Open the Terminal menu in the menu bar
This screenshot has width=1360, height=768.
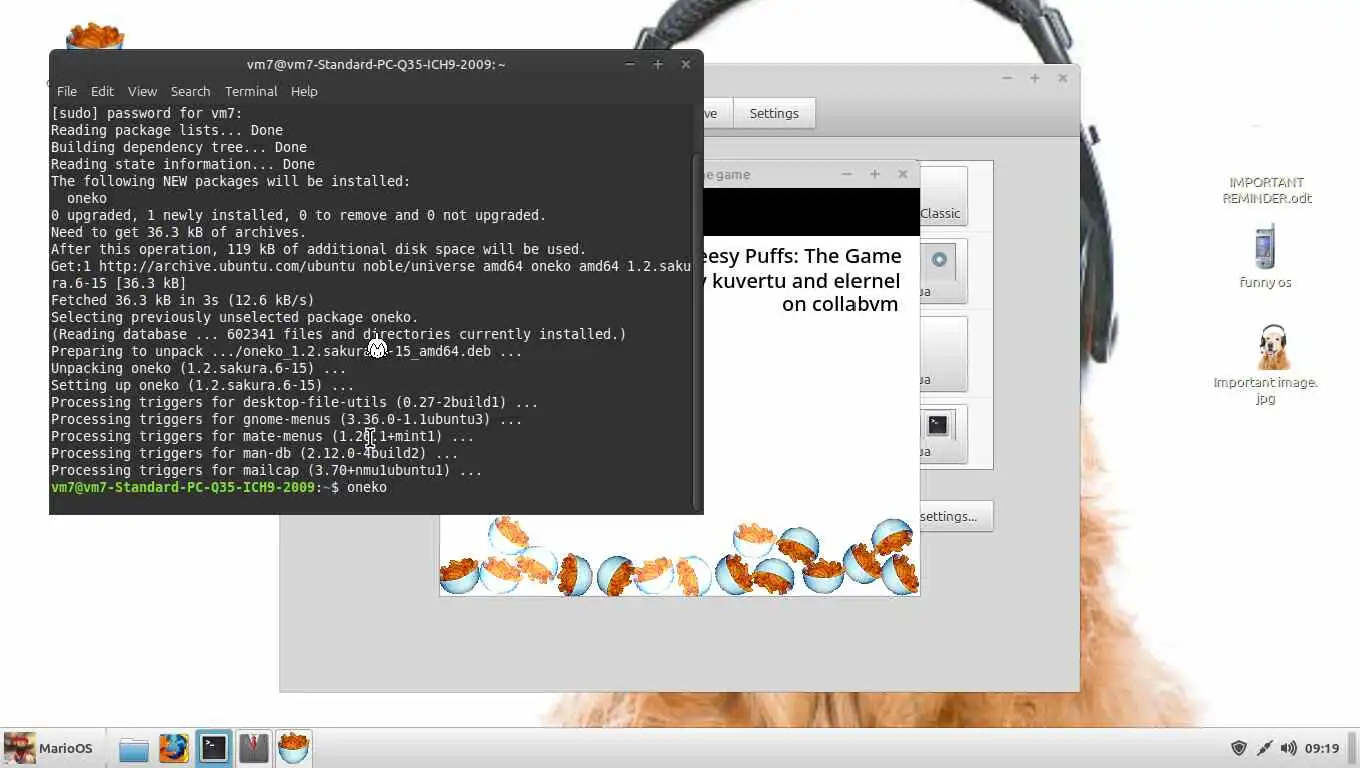click(x=251, y=91)
